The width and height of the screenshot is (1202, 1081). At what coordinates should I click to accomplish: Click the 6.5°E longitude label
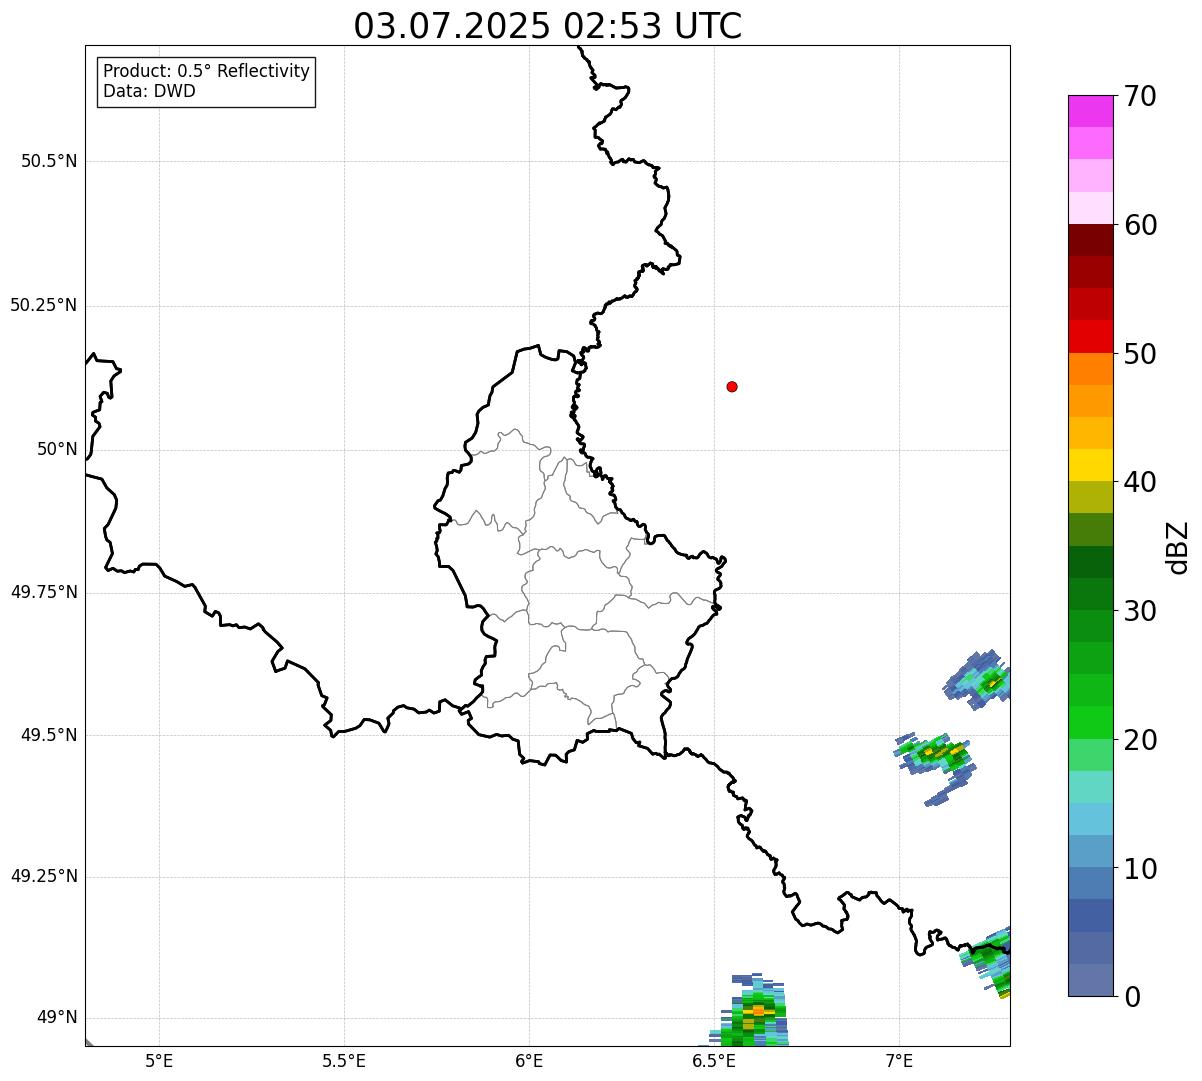(x=714, y=1060)
